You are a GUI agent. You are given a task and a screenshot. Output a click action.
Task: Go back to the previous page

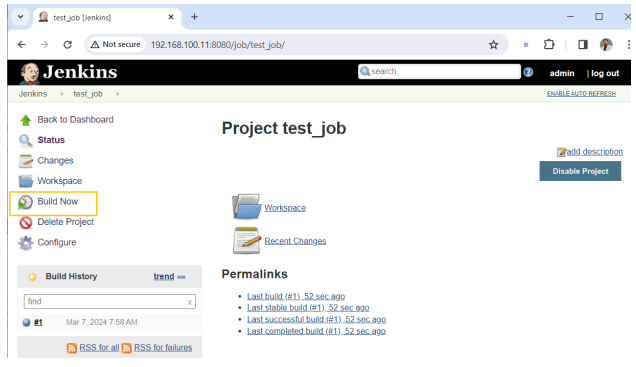coord(22,45)
